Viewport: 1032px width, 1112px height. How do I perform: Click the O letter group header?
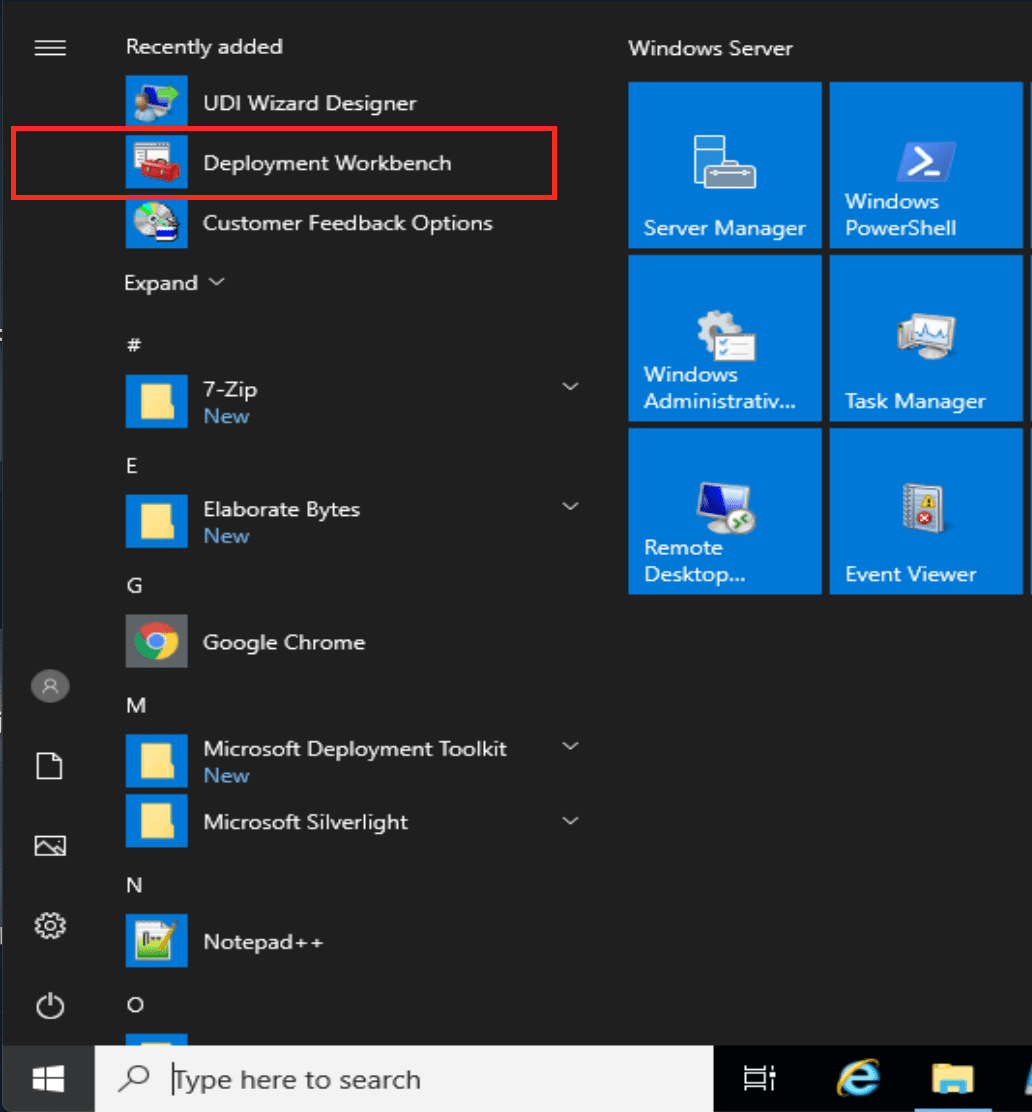point(135,1004)
